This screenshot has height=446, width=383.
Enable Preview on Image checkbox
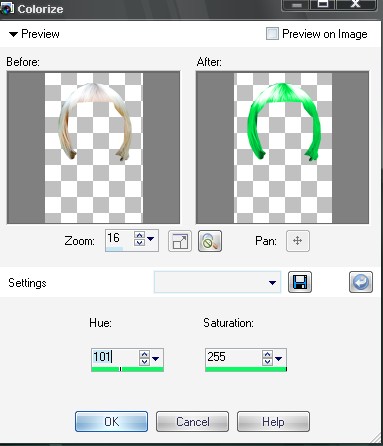coord(272,34)
